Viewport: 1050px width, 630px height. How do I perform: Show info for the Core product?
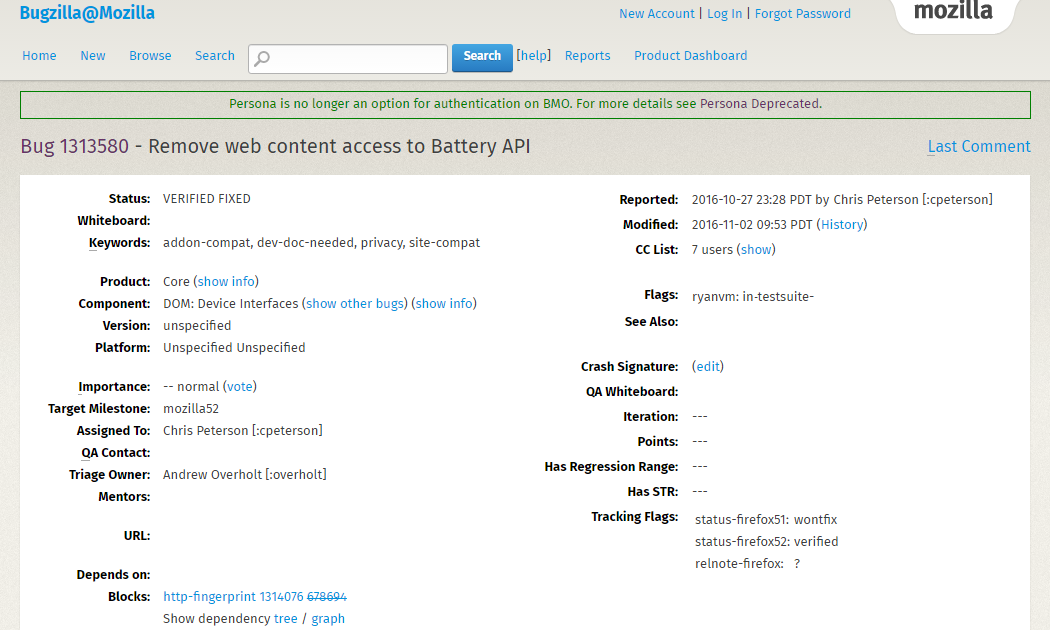[x=226, y=281]
